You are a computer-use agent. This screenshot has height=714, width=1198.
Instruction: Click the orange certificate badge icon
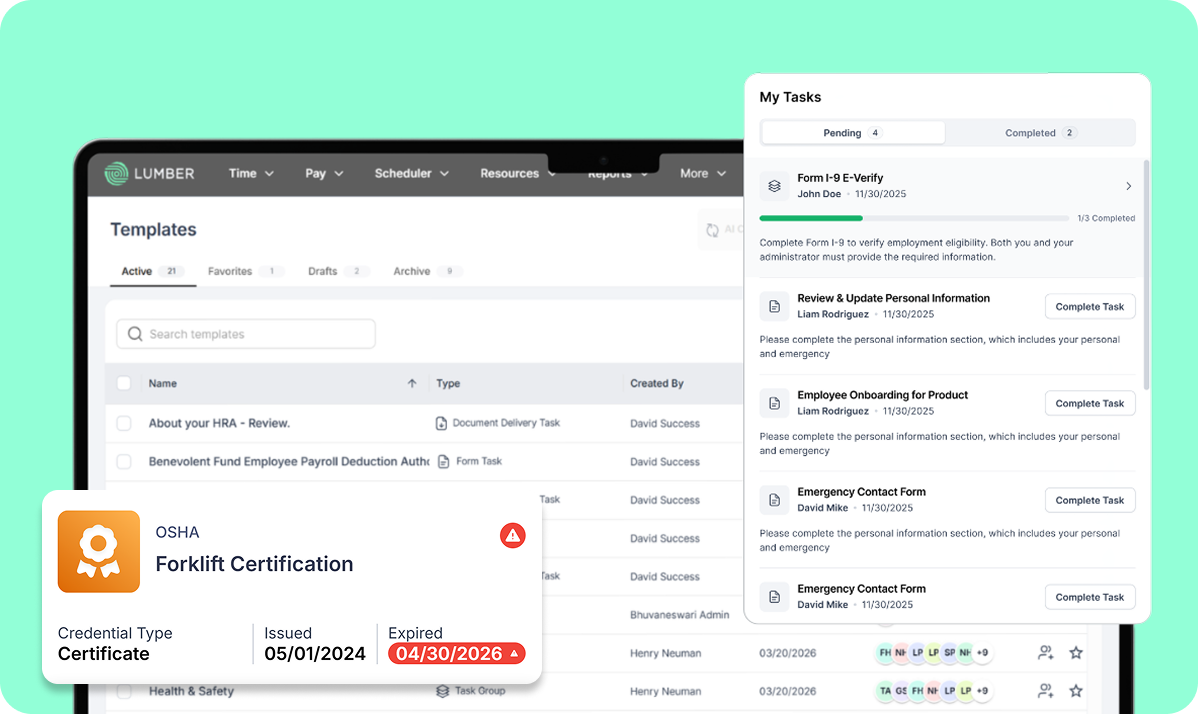tap(99, 551)
